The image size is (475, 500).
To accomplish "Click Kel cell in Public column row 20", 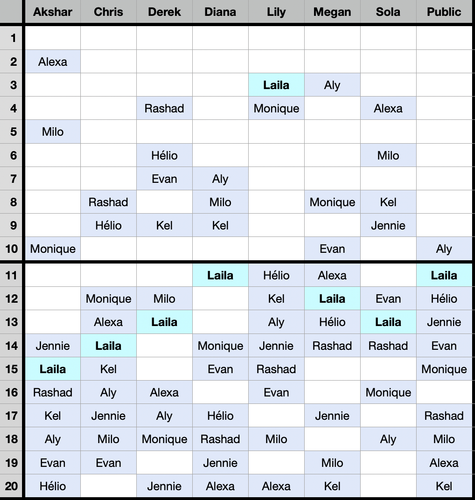I will pos(444,486).
